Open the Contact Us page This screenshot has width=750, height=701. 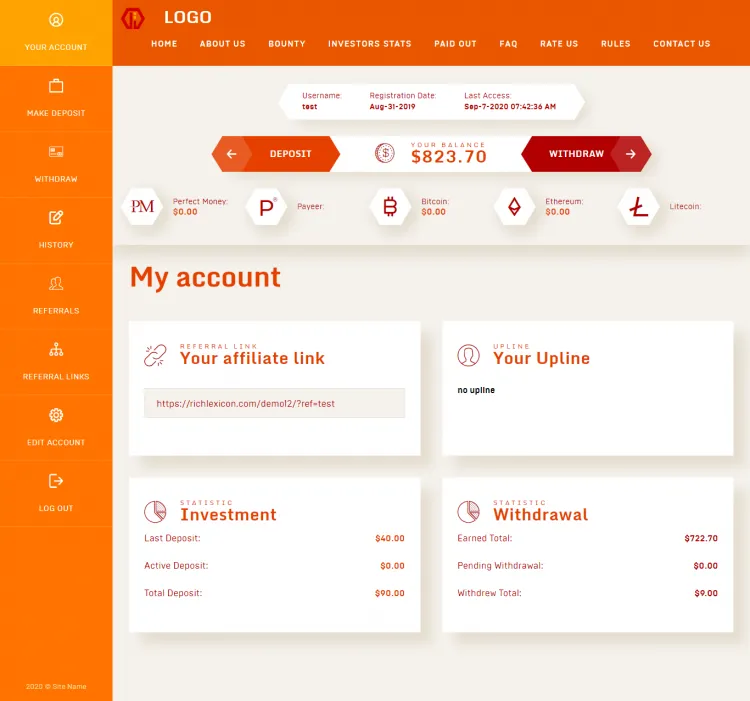(682, 44)
